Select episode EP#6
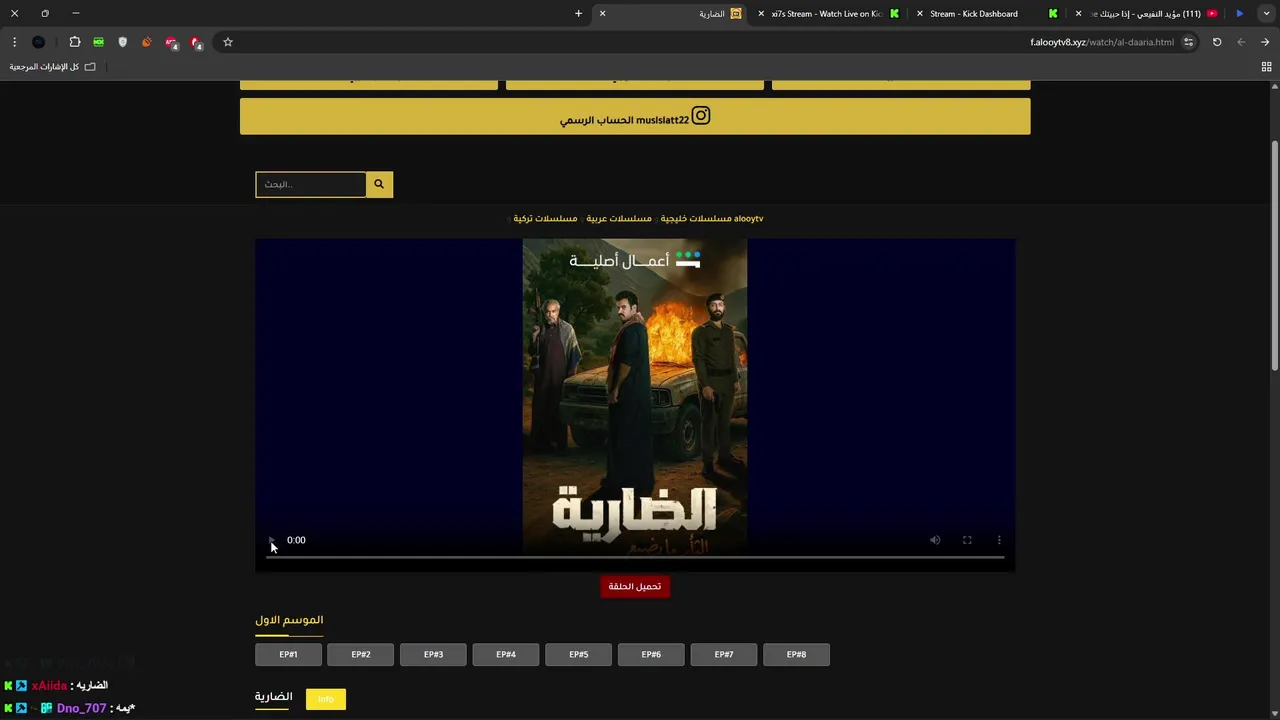This screenshot has height=720, width=1280. click(651, 655)
